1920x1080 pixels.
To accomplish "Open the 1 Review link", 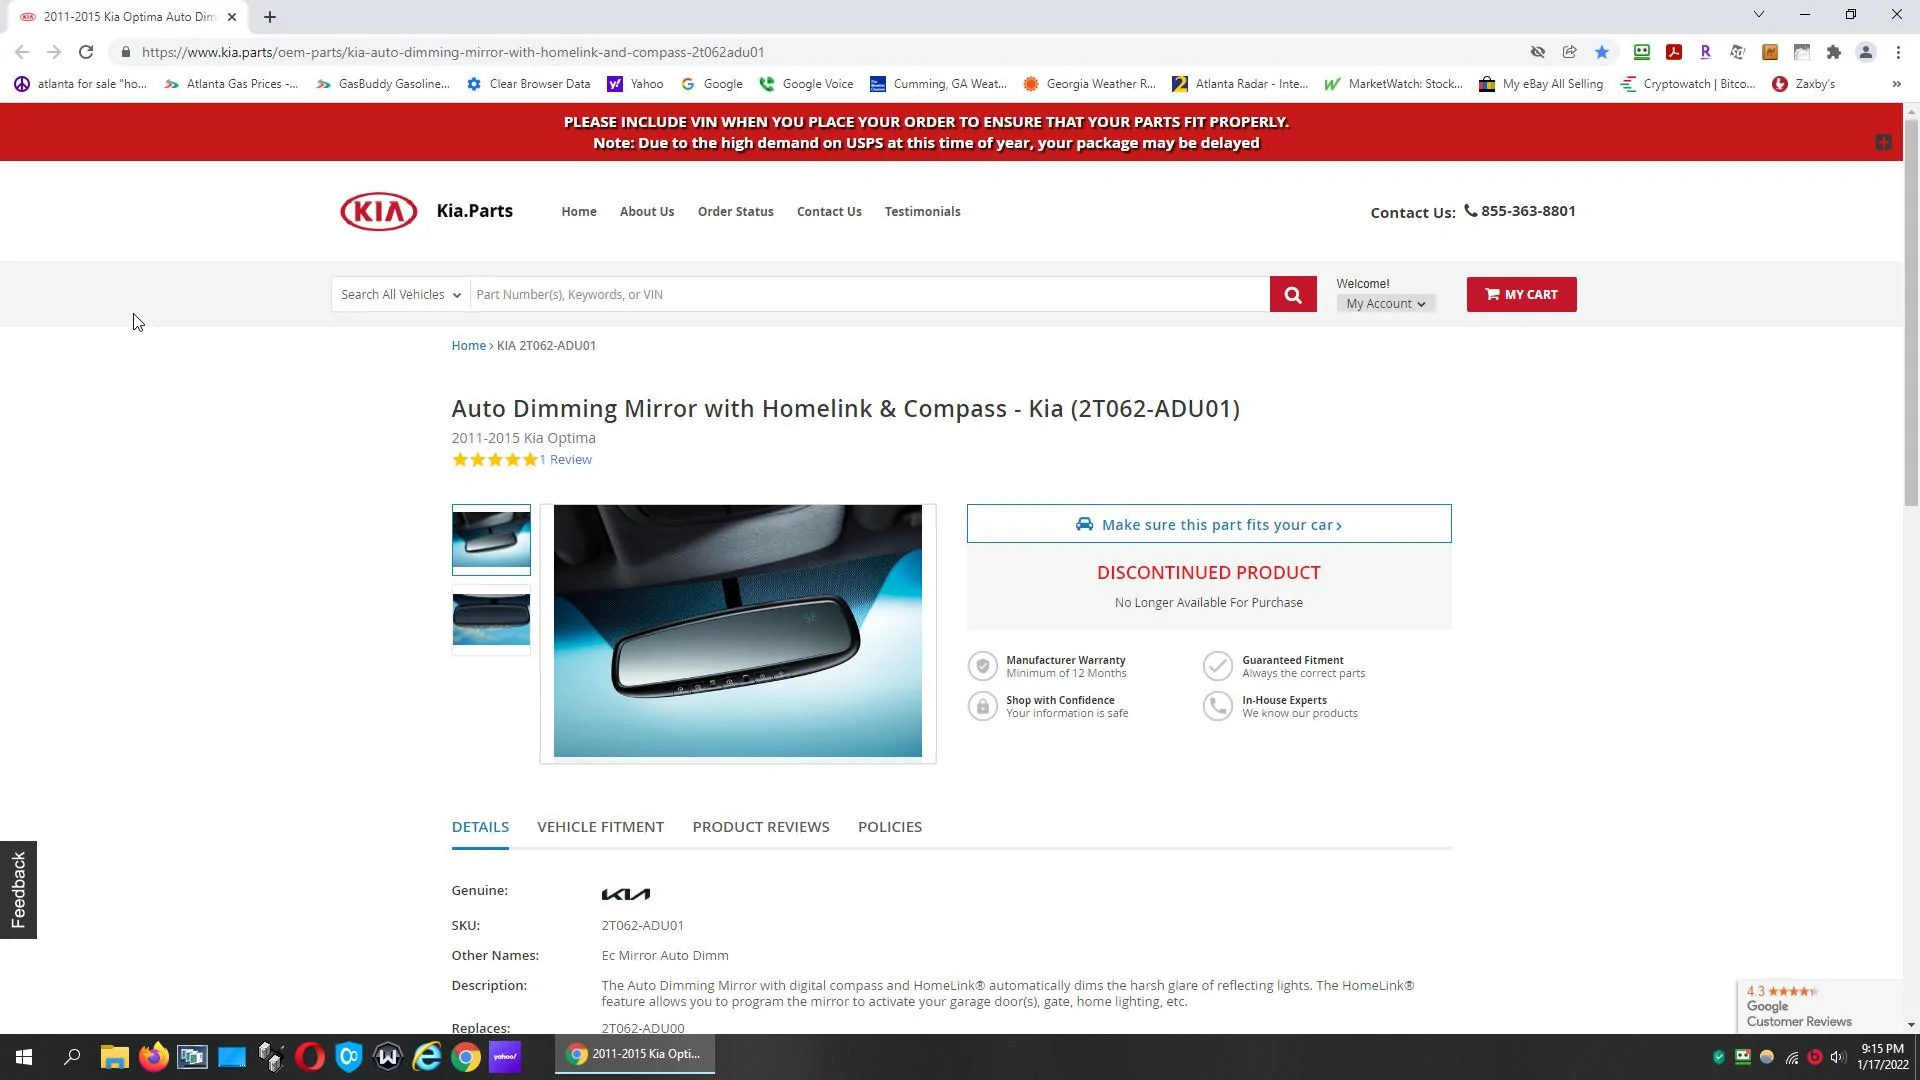I will (566, 459).
